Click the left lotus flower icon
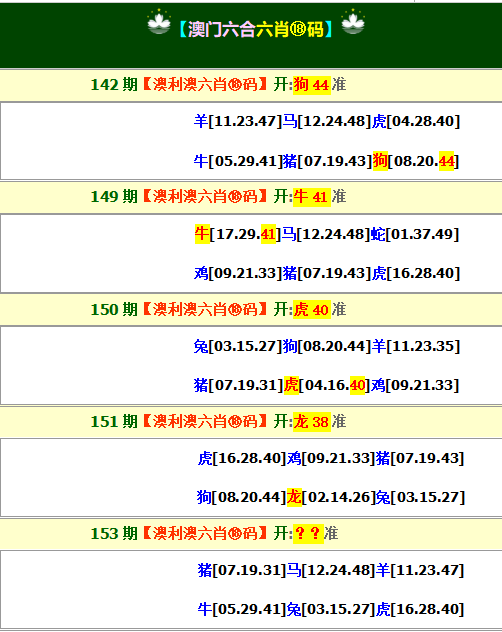 coord(158,21)
